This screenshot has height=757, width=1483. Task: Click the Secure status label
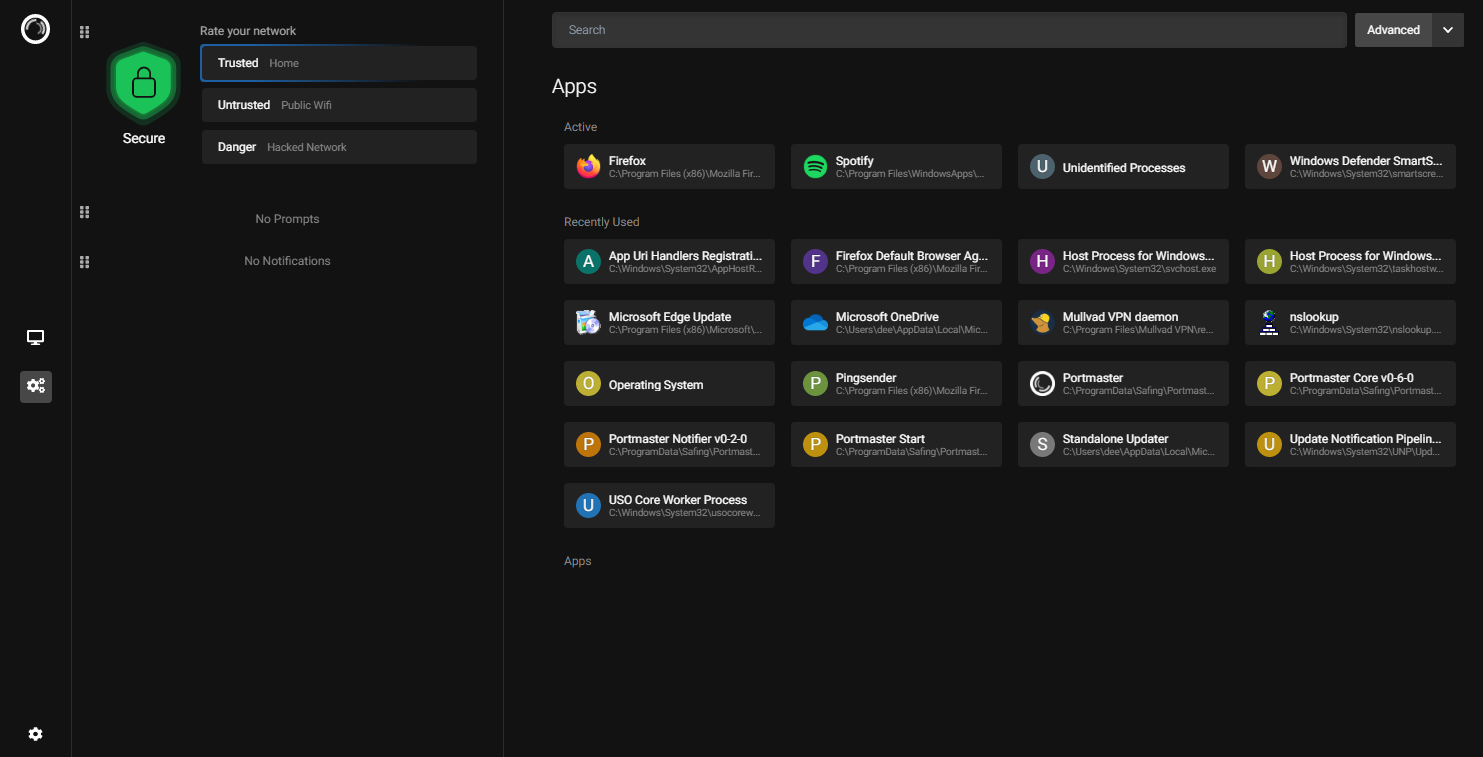(x=144, y=138)
